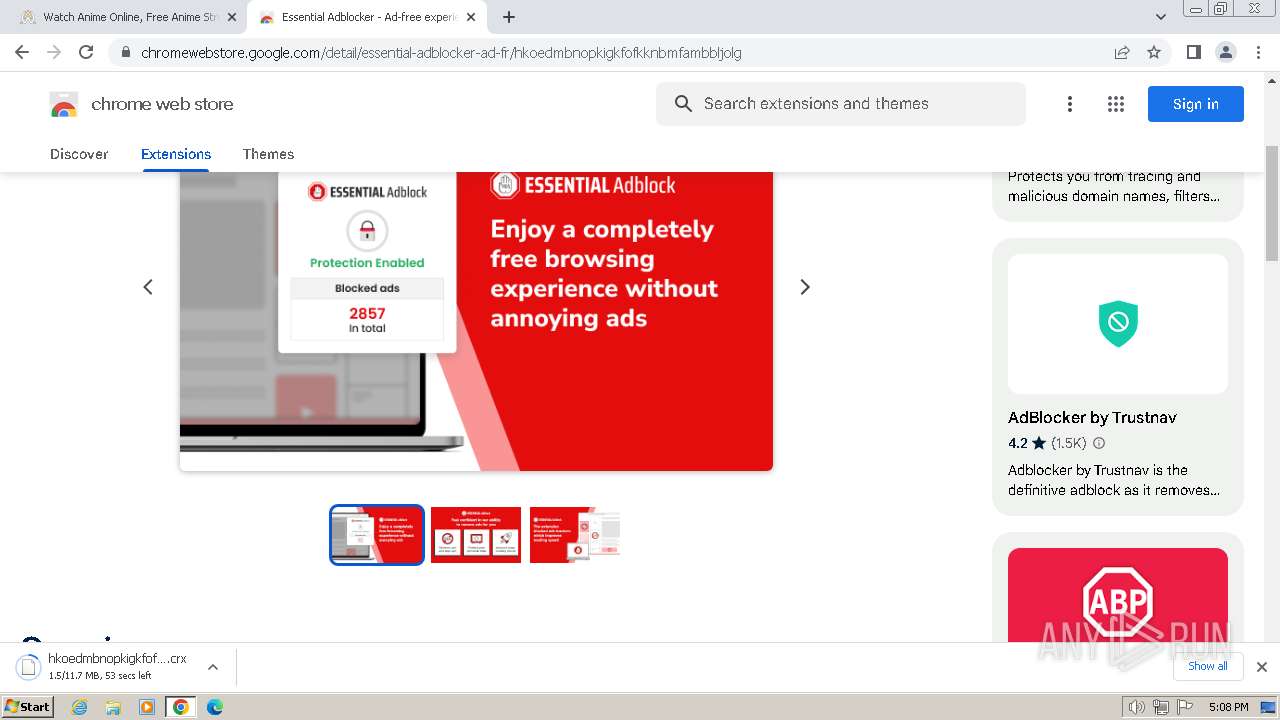Show rating info for AdBlocker by Trustnav

point(1099,443)
